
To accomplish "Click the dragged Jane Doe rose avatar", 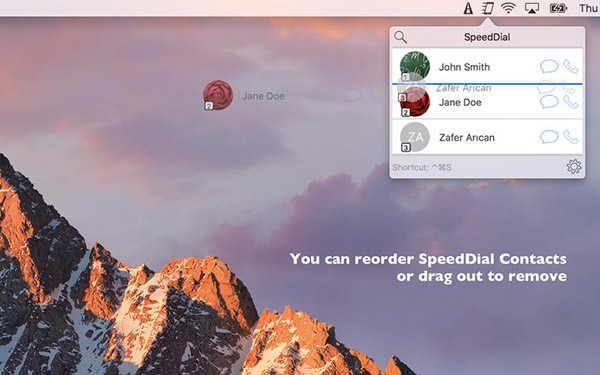I will 218,95.
